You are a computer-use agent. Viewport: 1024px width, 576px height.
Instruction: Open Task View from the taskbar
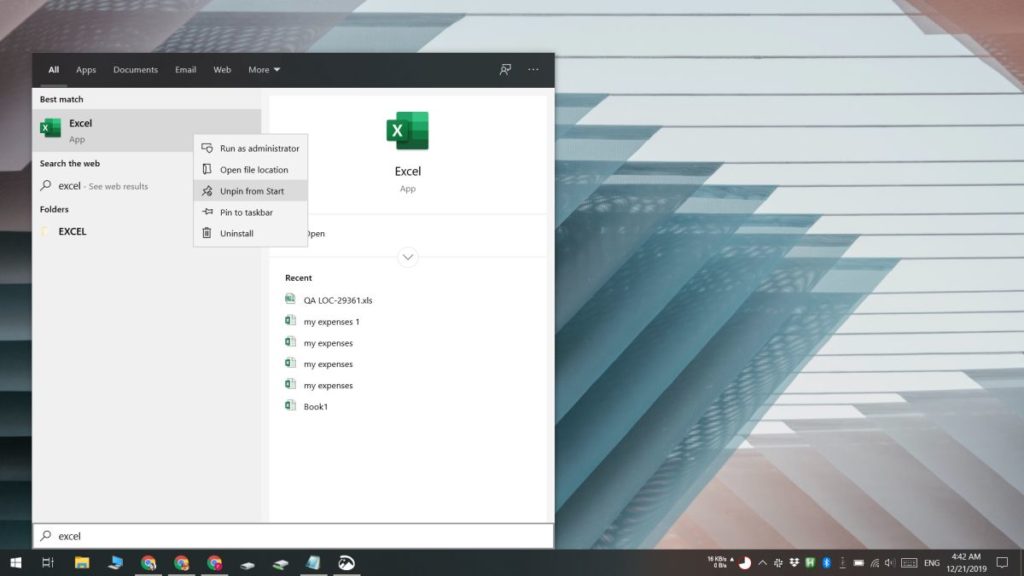(47, 562)
